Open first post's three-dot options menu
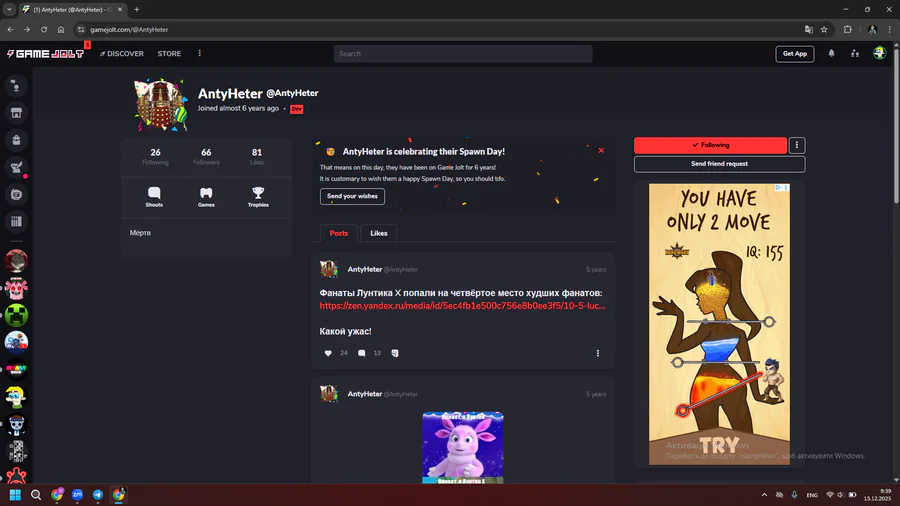The height and width of the screenshot is (506, 900). (598, 353)
